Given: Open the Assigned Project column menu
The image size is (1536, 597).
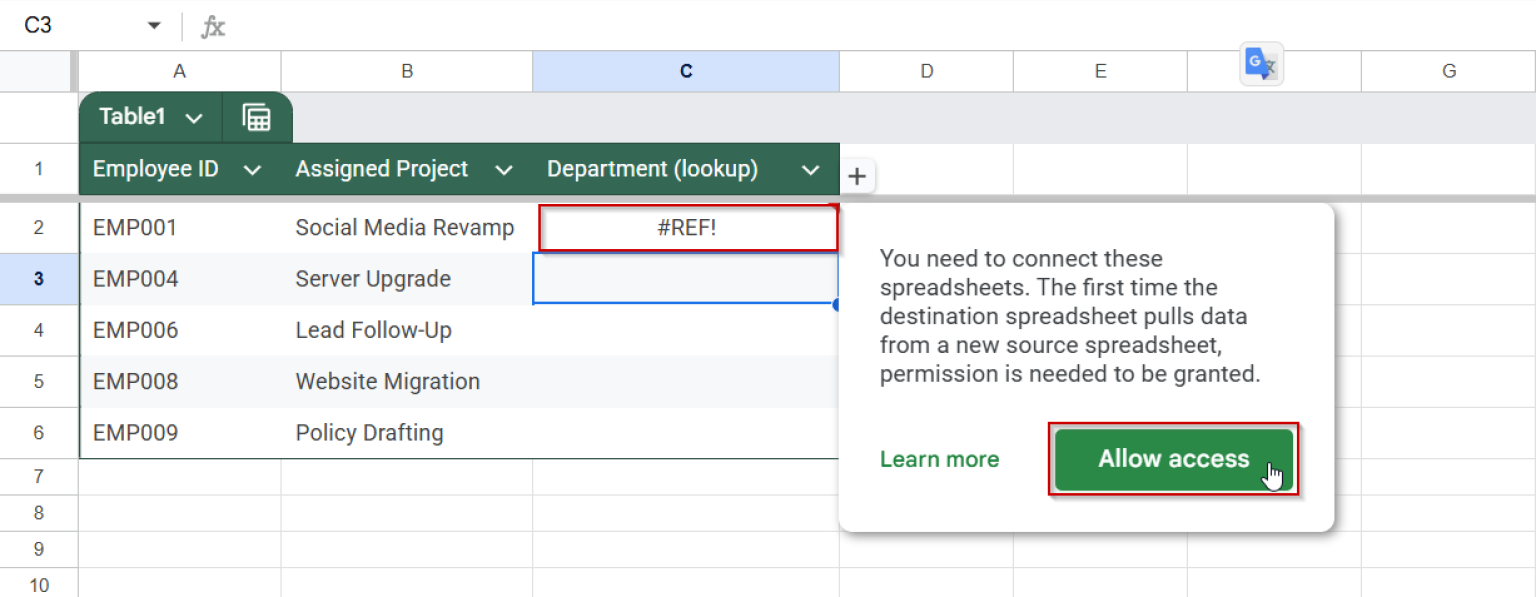Looking at the screenshot, I should pyautogui.click(x=505, y=169).
